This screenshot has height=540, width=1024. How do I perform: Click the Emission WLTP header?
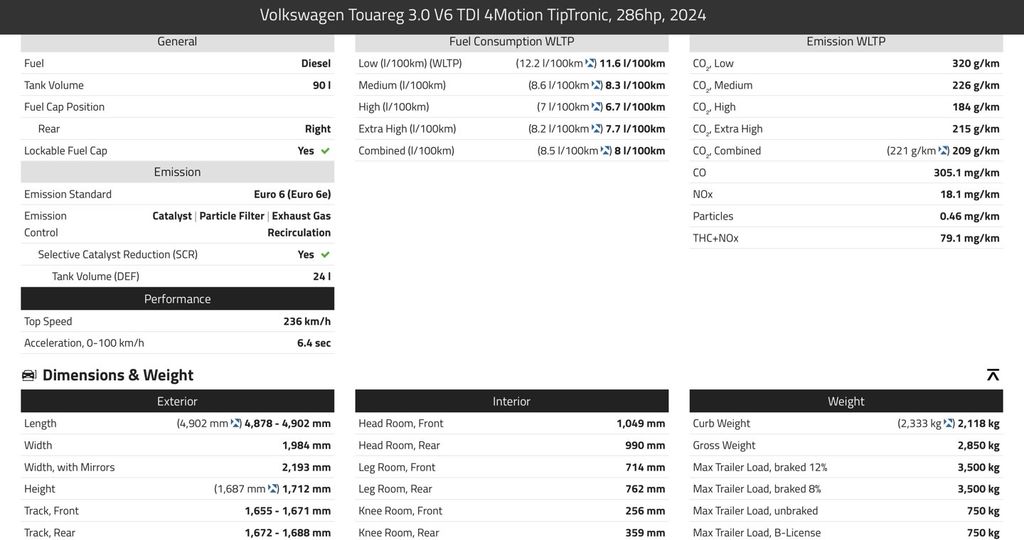[x=846, y=42]
